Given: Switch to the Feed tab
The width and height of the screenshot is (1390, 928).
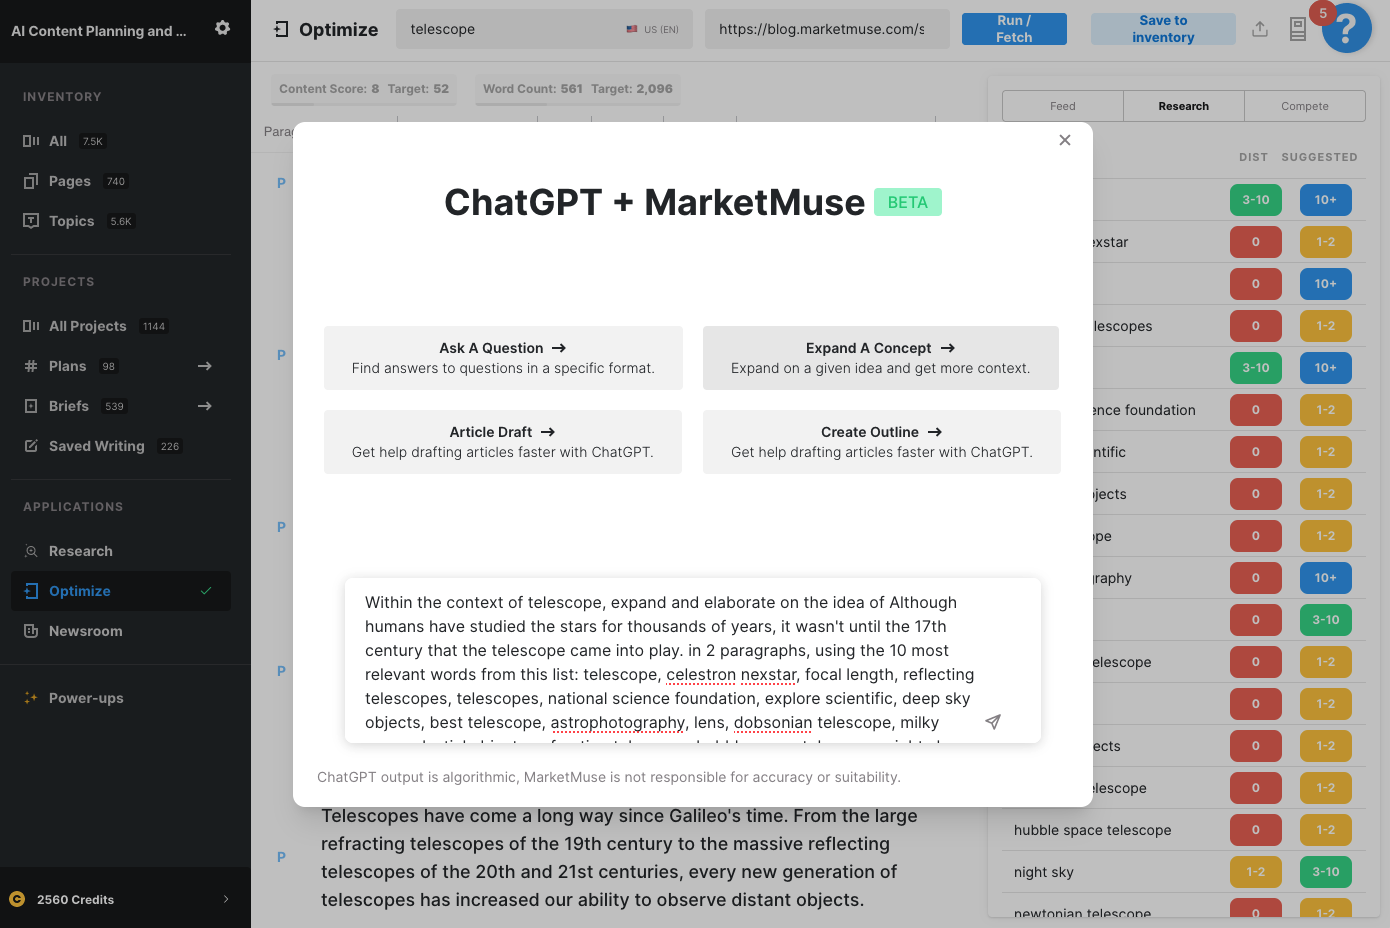Looking at the screenshot, I should pyautogui.click(x=1063, y=106).
